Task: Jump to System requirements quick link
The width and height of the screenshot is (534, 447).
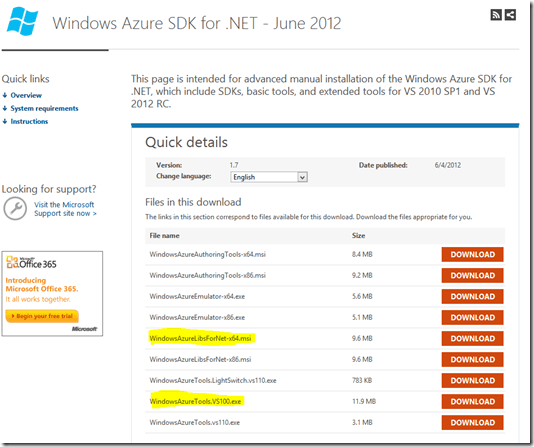Action: pyautogui.click(x=44, y=108)
